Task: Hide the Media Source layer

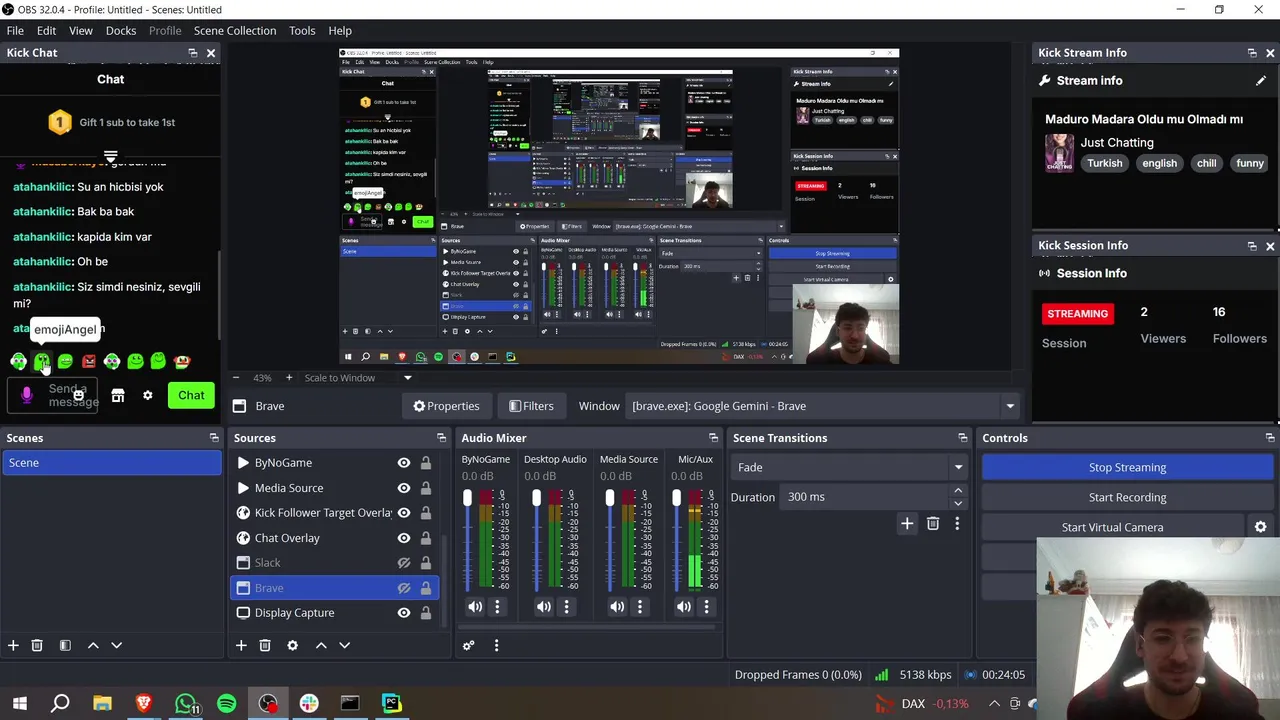Action: tap(404, 488)
